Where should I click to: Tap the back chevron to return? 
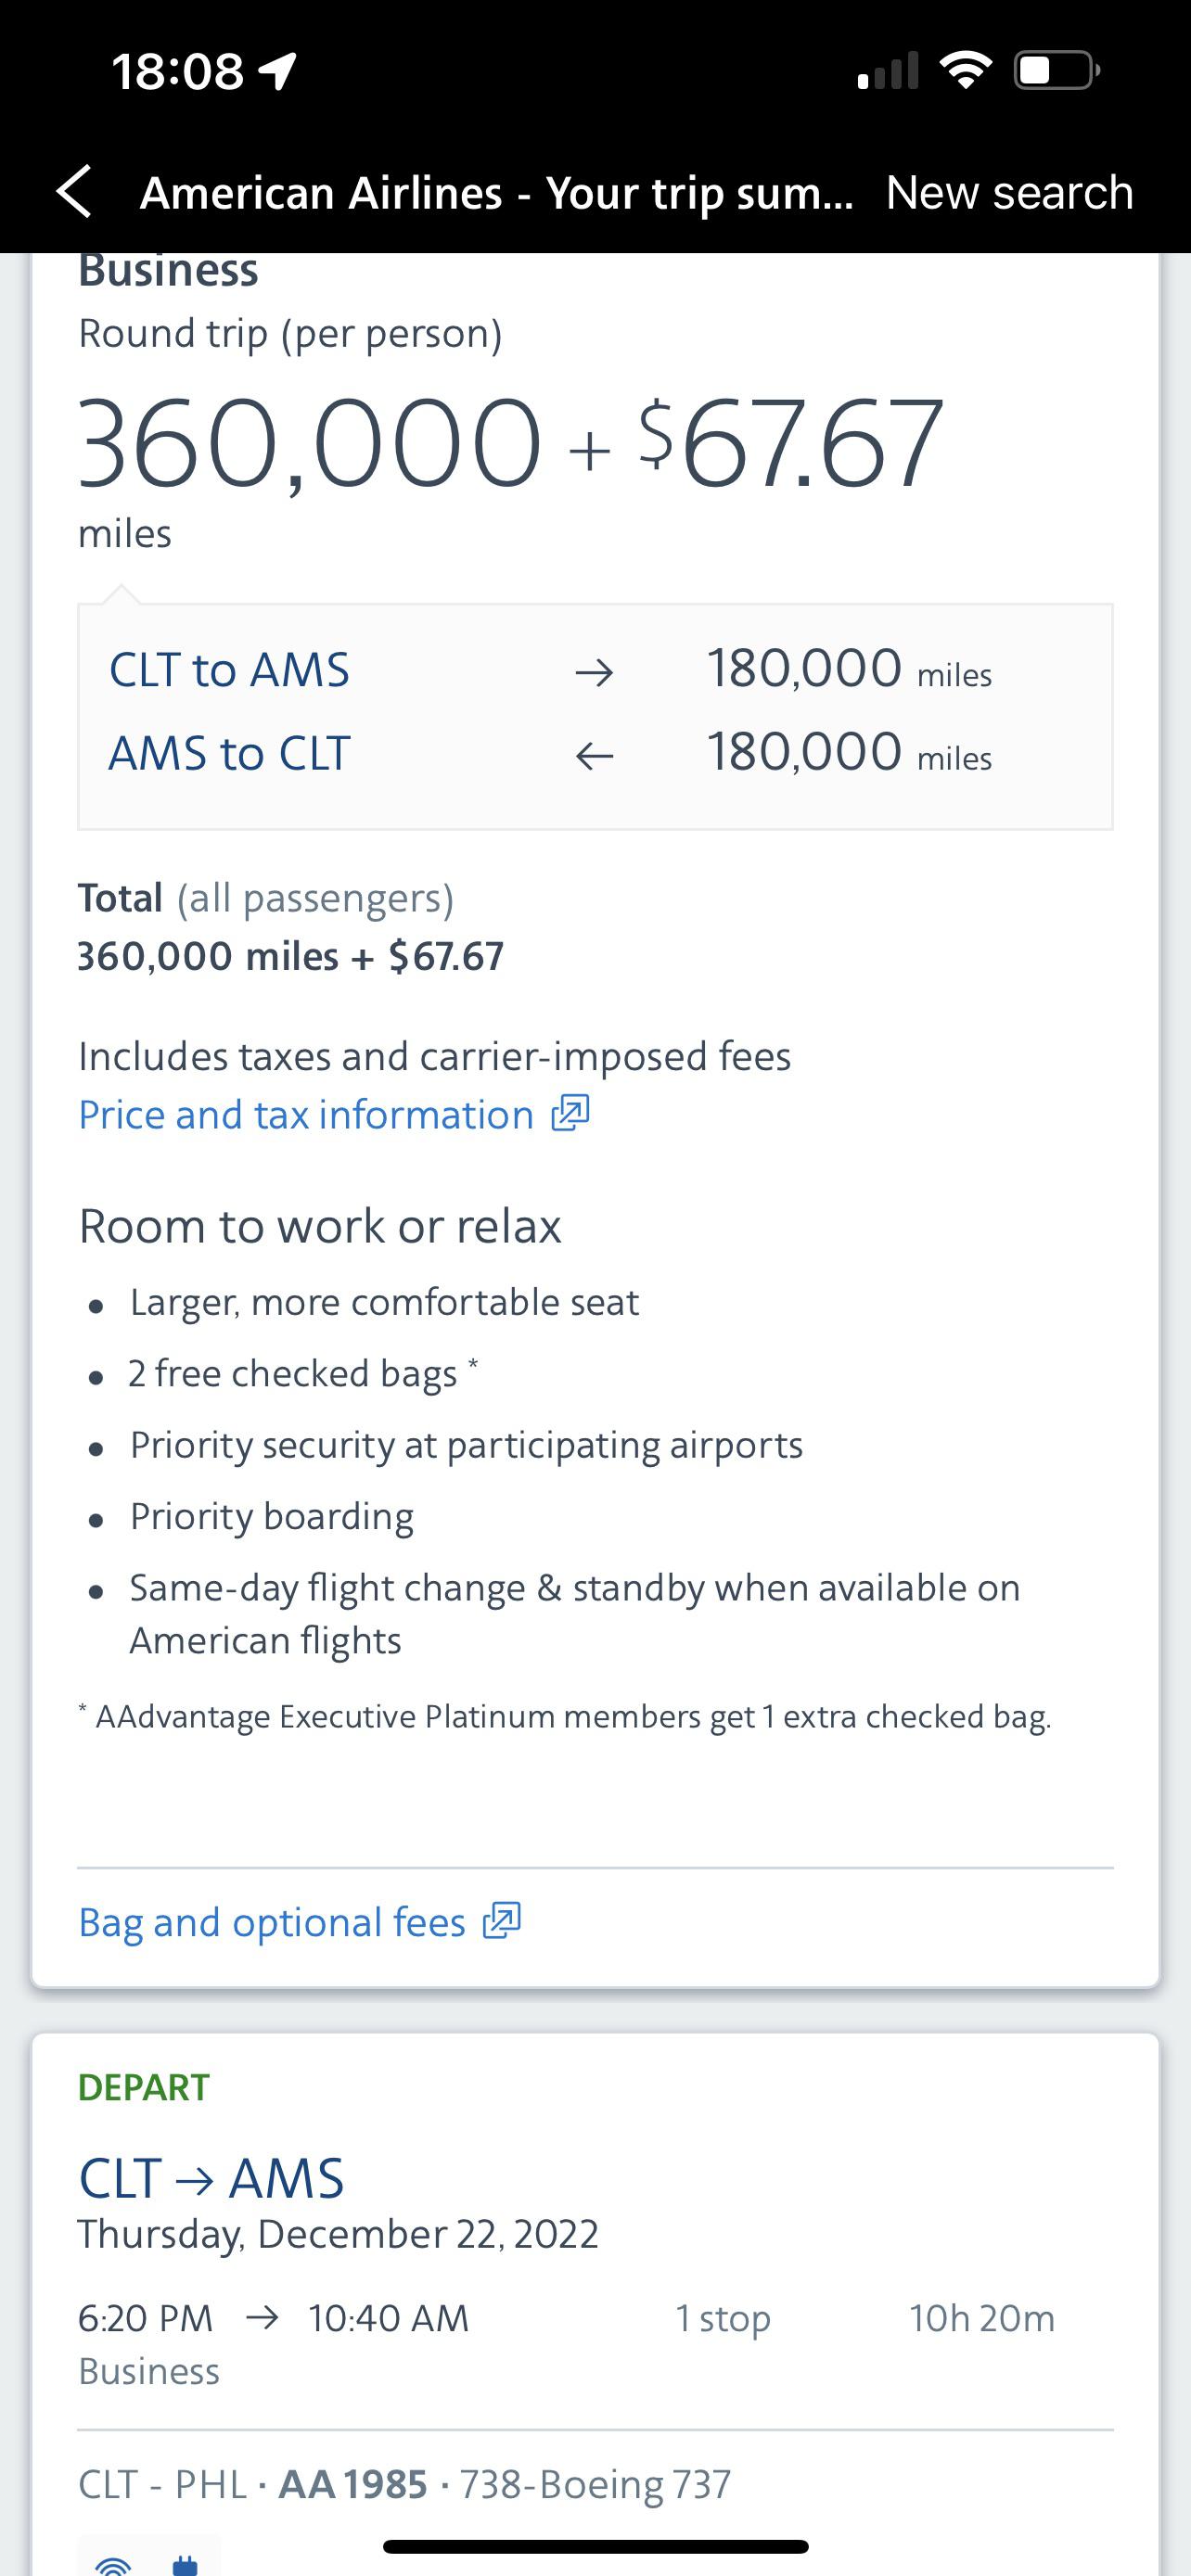point(74,192)
